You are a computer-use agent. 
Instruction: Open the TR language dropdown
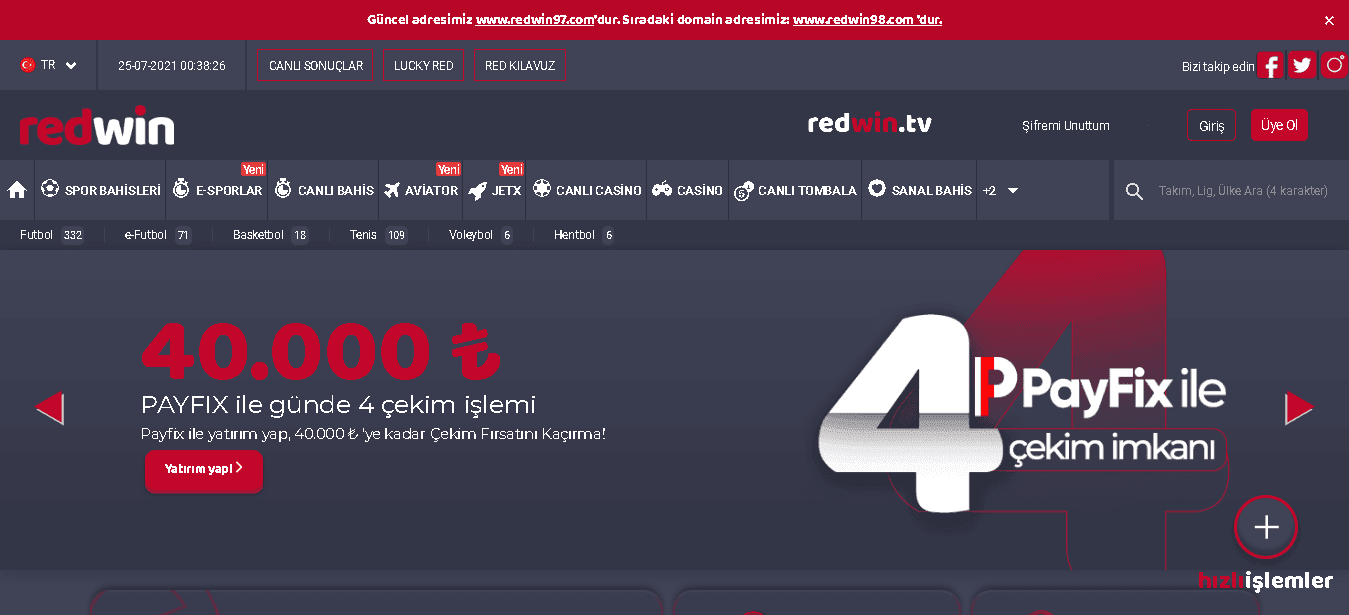pos(49,65)
